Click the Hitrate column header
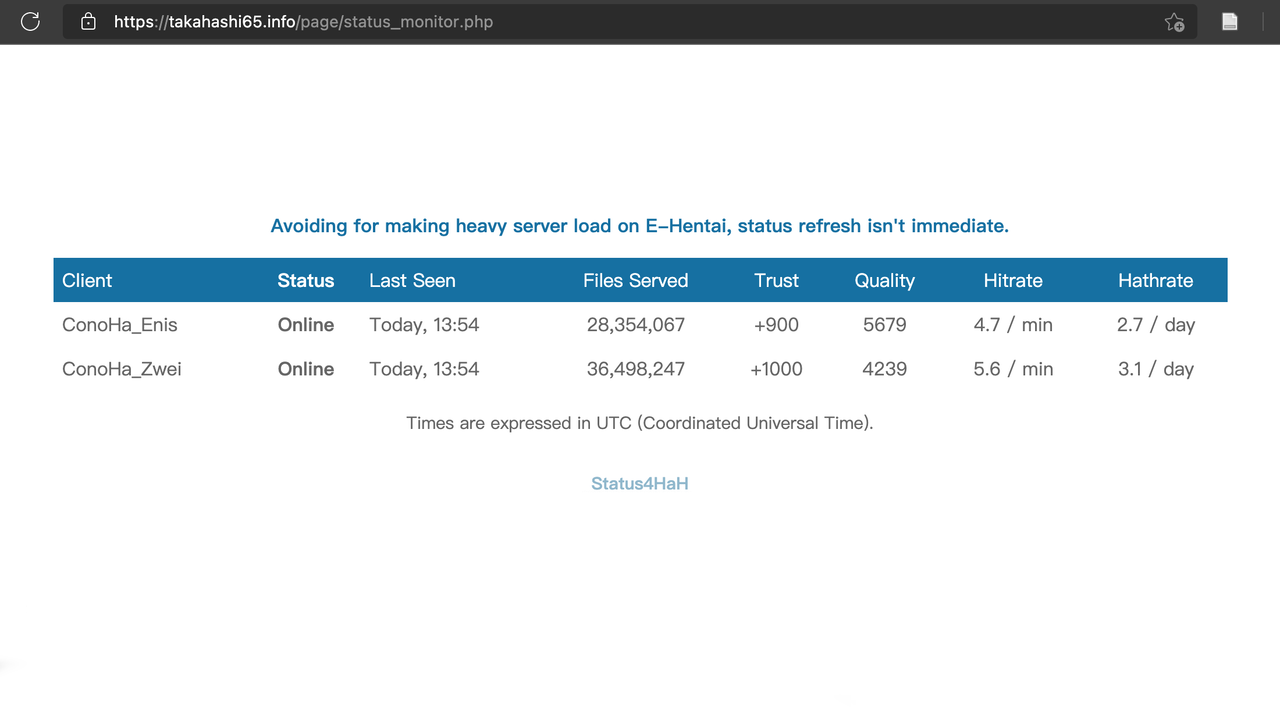Image resolution: width=1280 pixels, height=720 pixels. (x=1012, y=281)
